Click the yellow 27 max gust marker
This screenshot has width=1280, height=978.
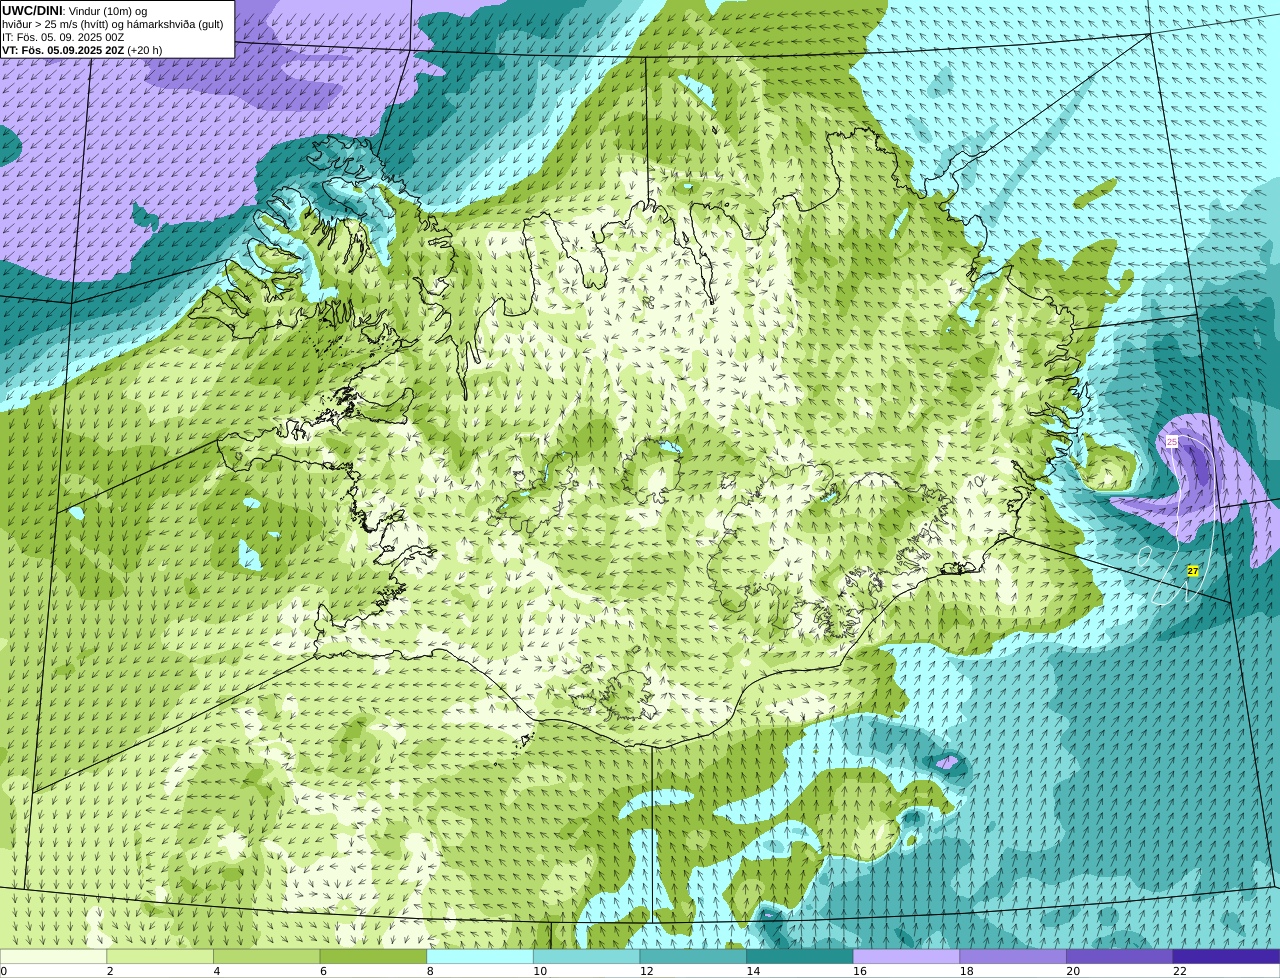pos(1192,571)
